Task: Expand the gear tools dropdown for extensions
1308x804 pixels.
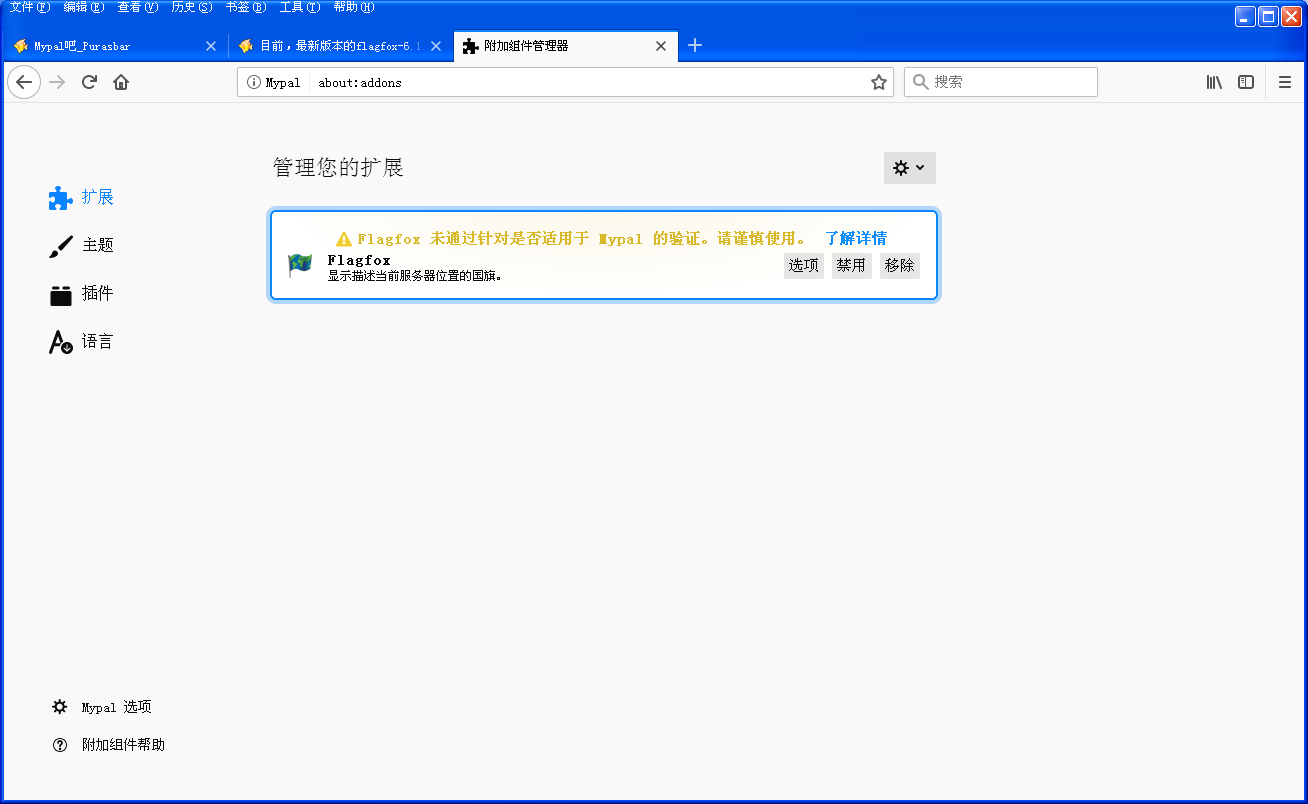Action: 909,168
